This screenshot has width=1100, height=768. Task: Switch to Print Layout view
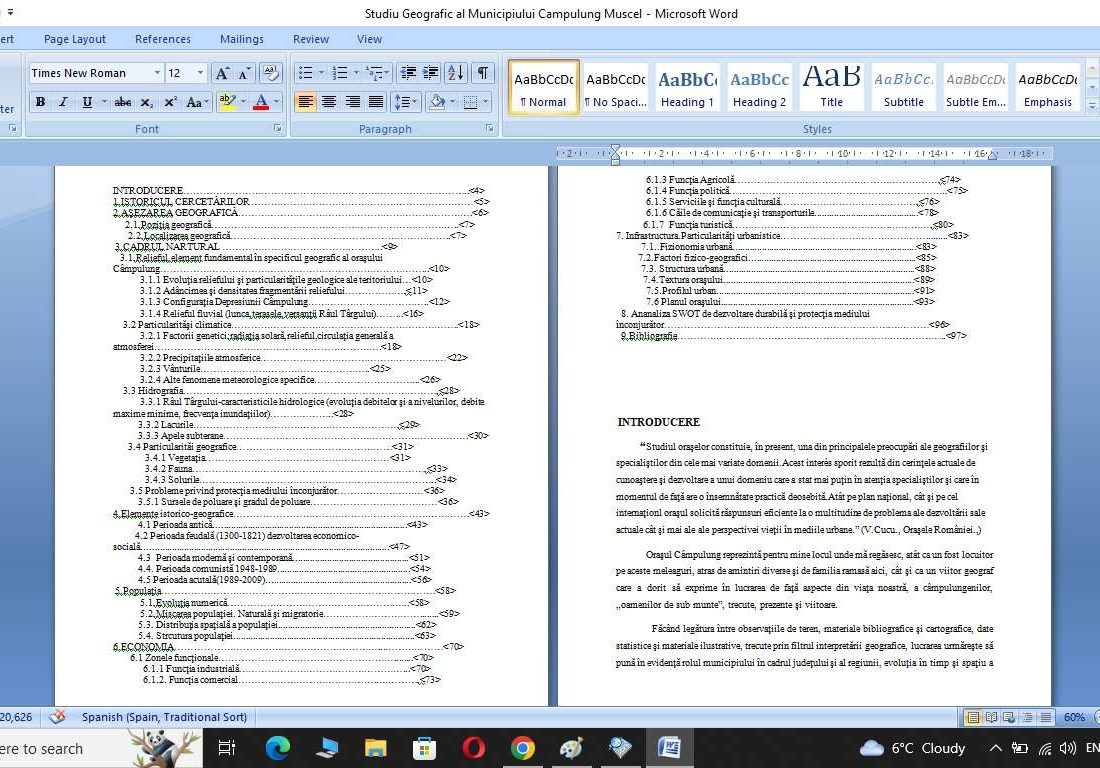click(x=973, y=718)
